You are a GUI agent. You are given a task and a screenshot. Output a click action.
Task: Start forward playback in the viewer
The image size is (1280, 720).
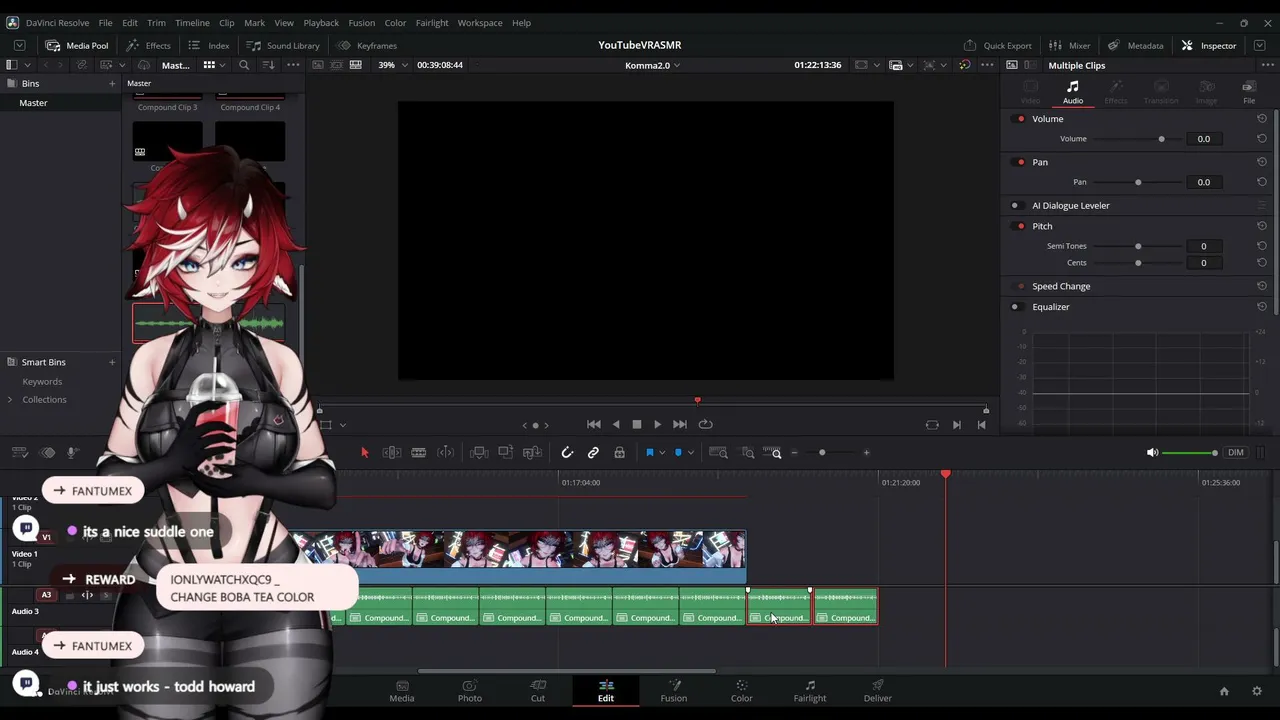pyautogui.click(x=657, y=425)
